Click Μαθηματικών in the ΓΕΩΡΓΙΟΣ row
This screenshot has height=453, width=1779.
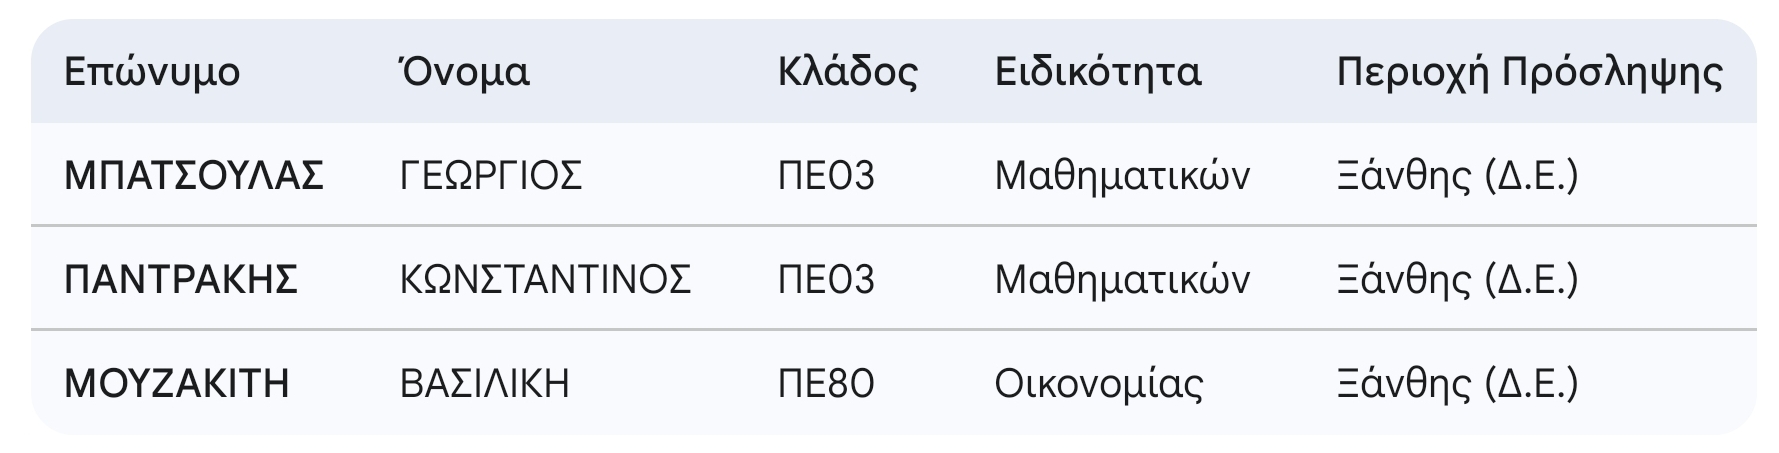tap(1121, 176)
